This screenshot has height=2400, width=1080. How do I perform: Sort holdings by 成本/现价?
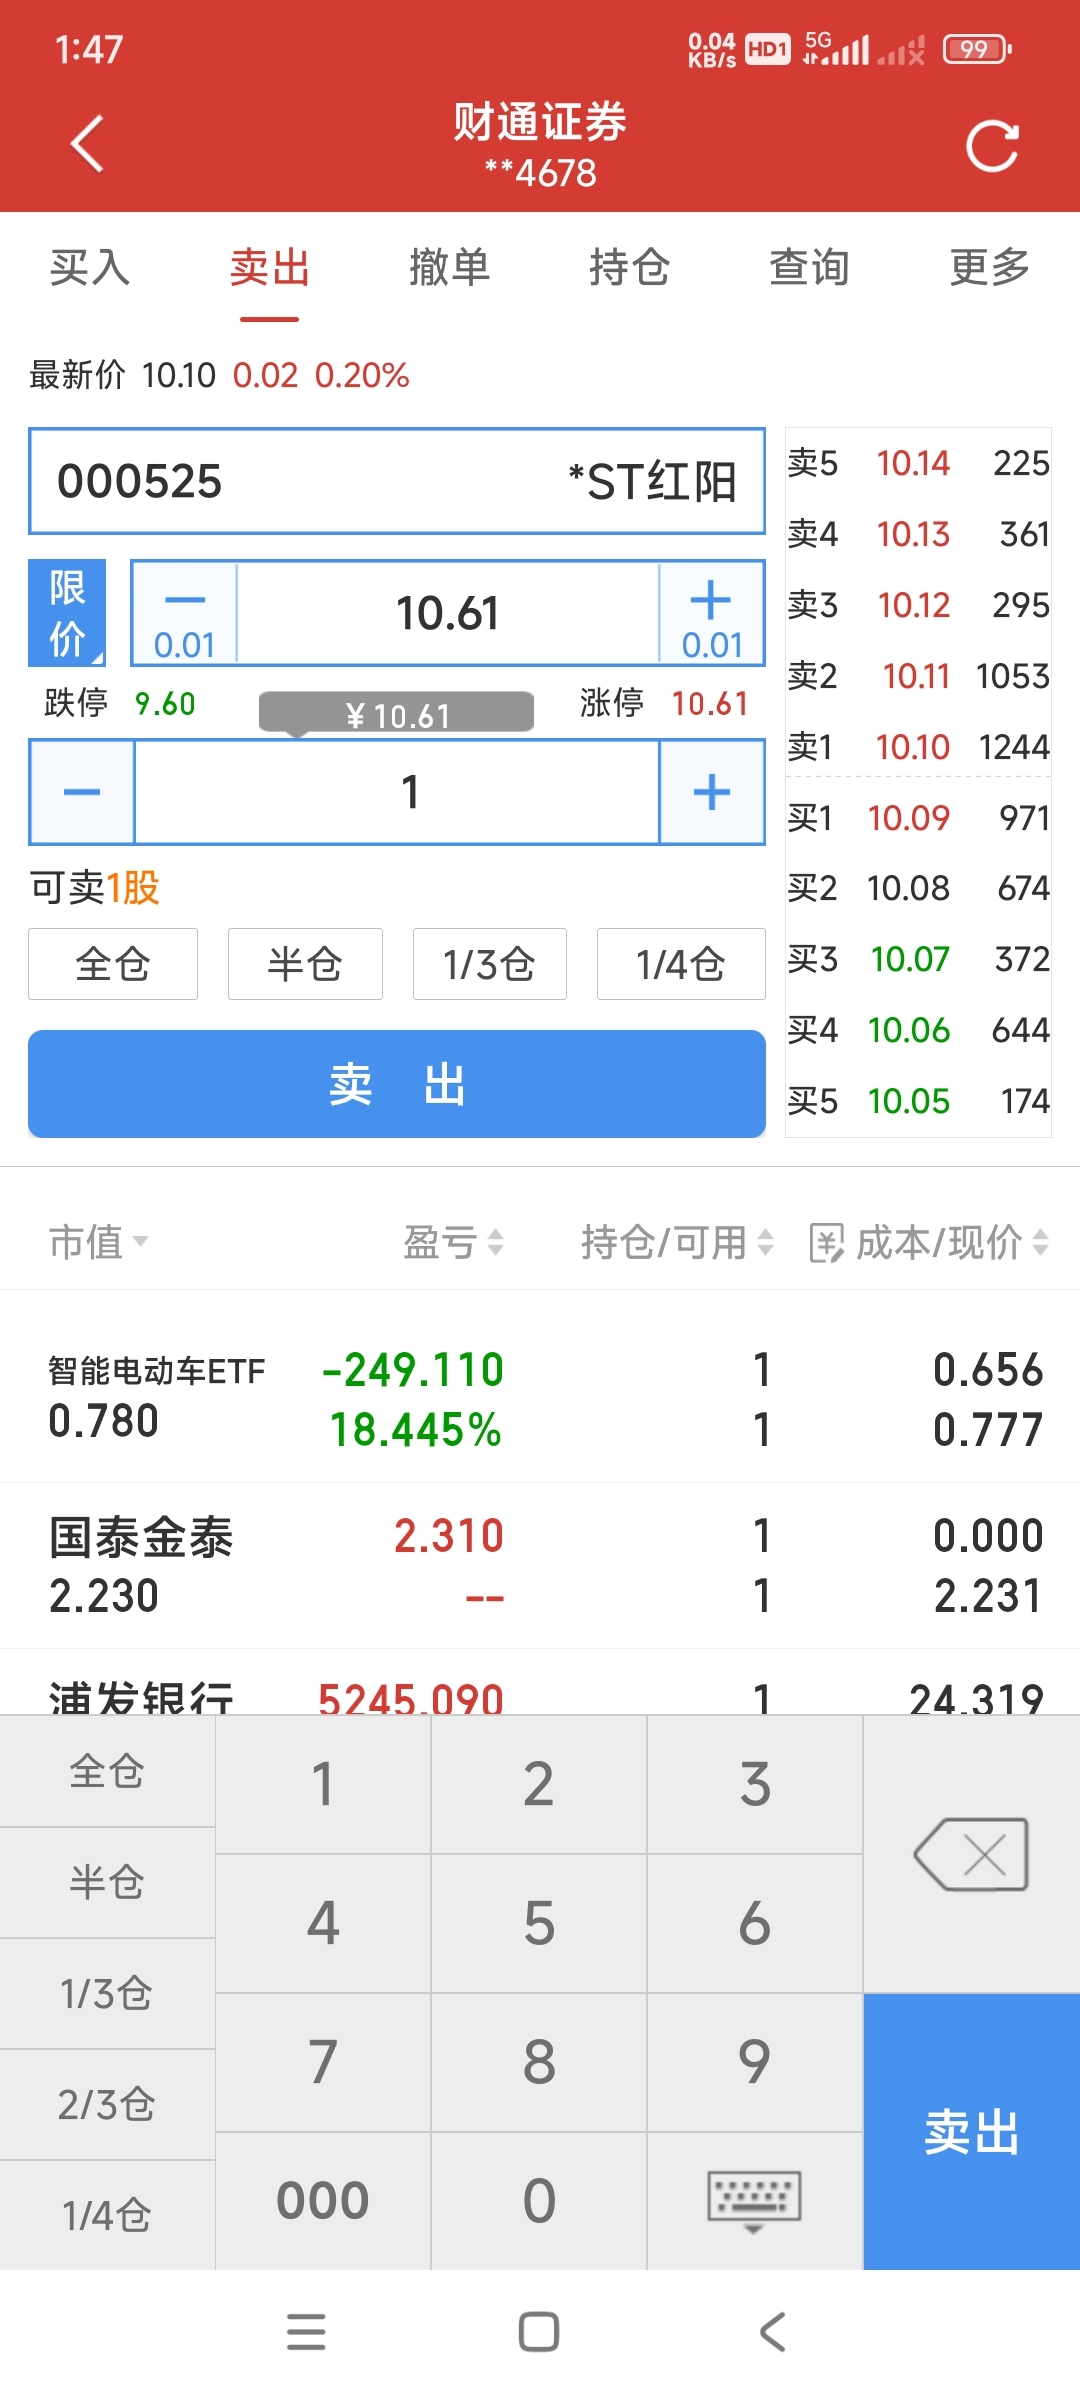click(x=952, y=1242)
